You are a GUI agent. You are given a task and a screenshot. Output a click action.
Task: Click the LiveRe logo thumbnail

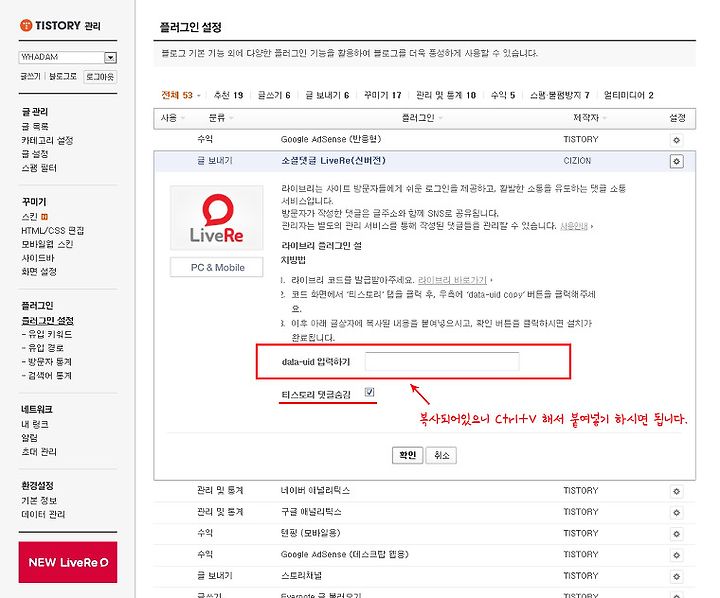point(217,218)
